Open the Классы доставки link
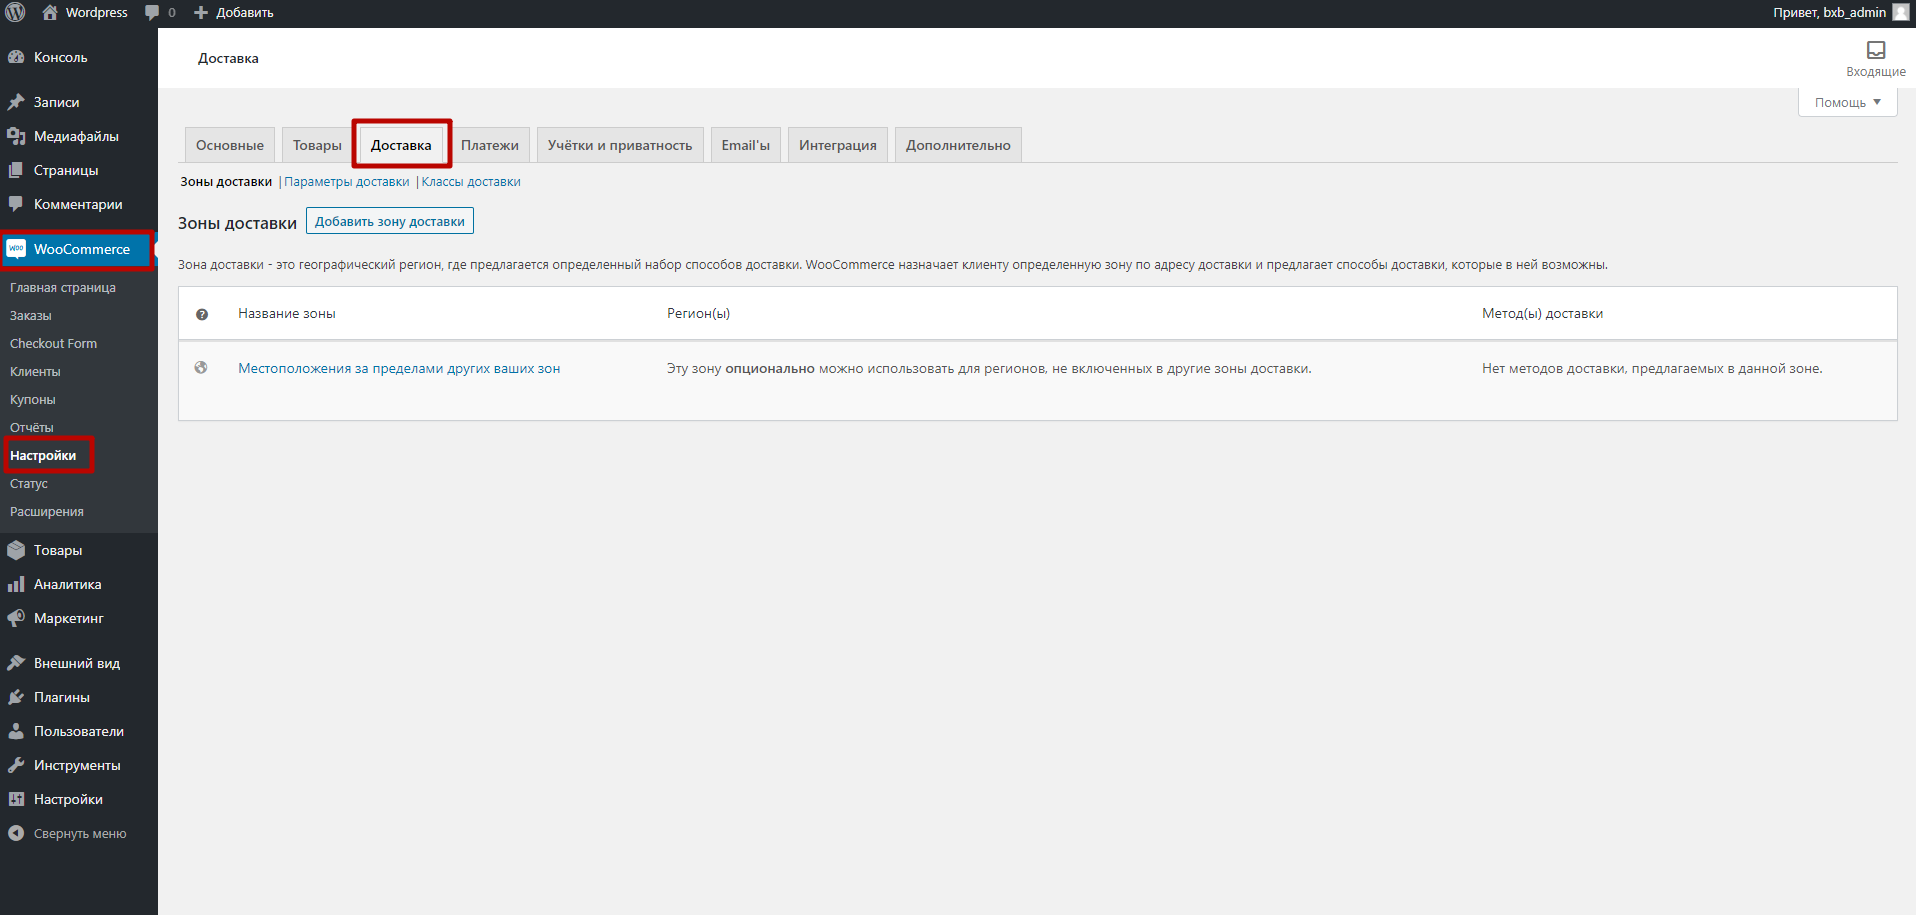The height and width of the screenshot is (915, 1916). [471, 182]
